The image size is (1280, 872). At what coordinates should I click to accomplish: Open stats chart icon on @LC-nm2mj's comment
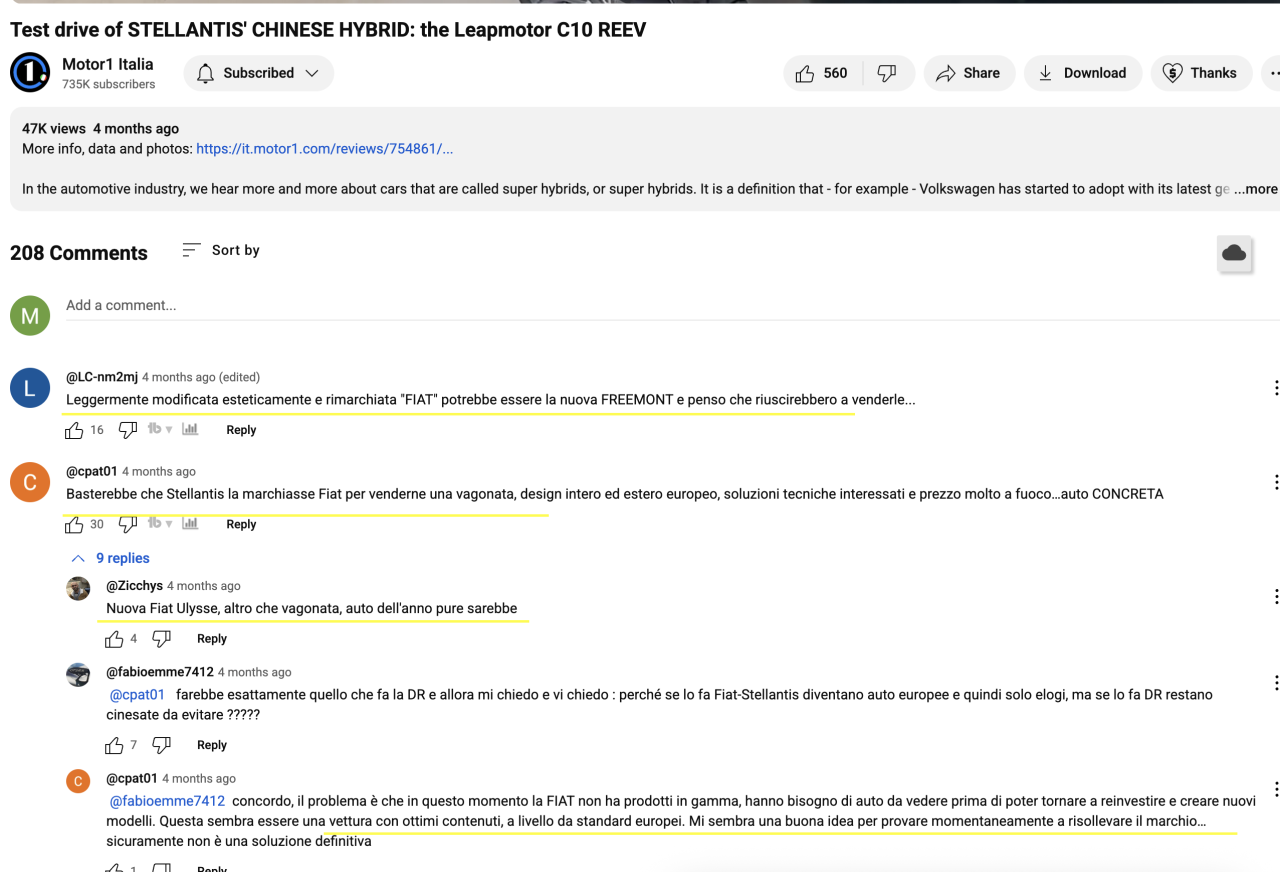click(x=190, y=429)
